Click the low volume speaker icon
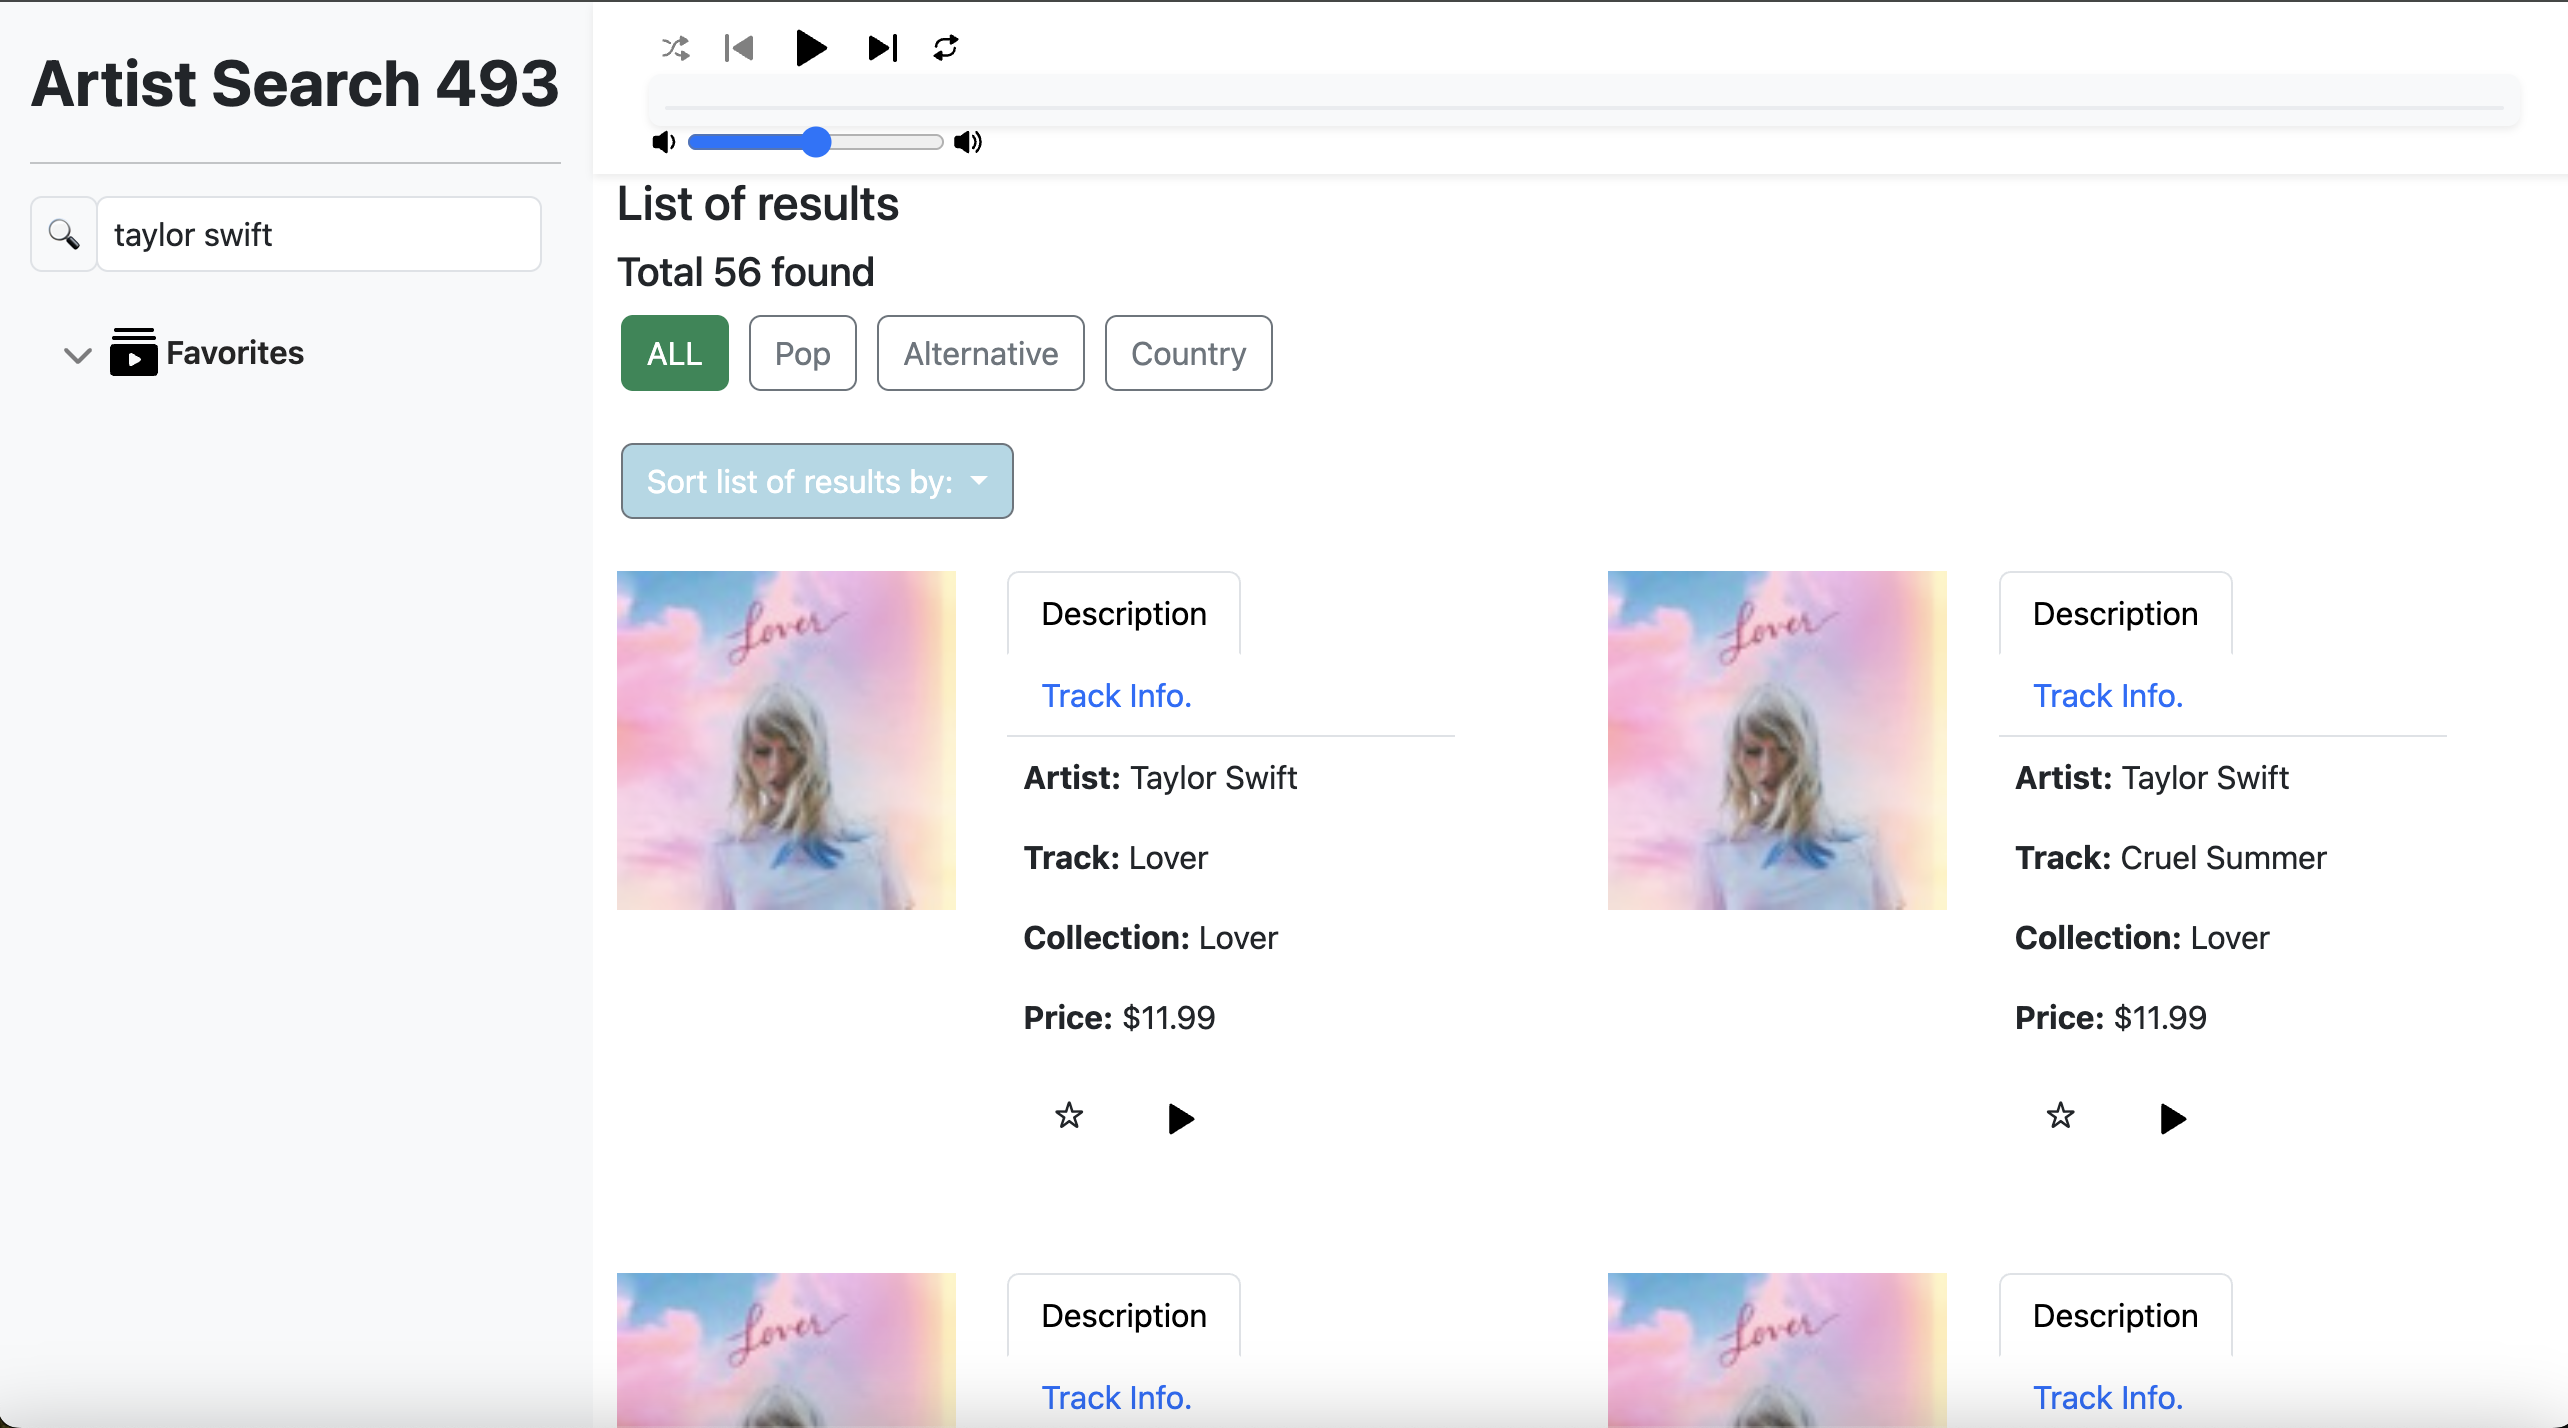 point(664,142)
